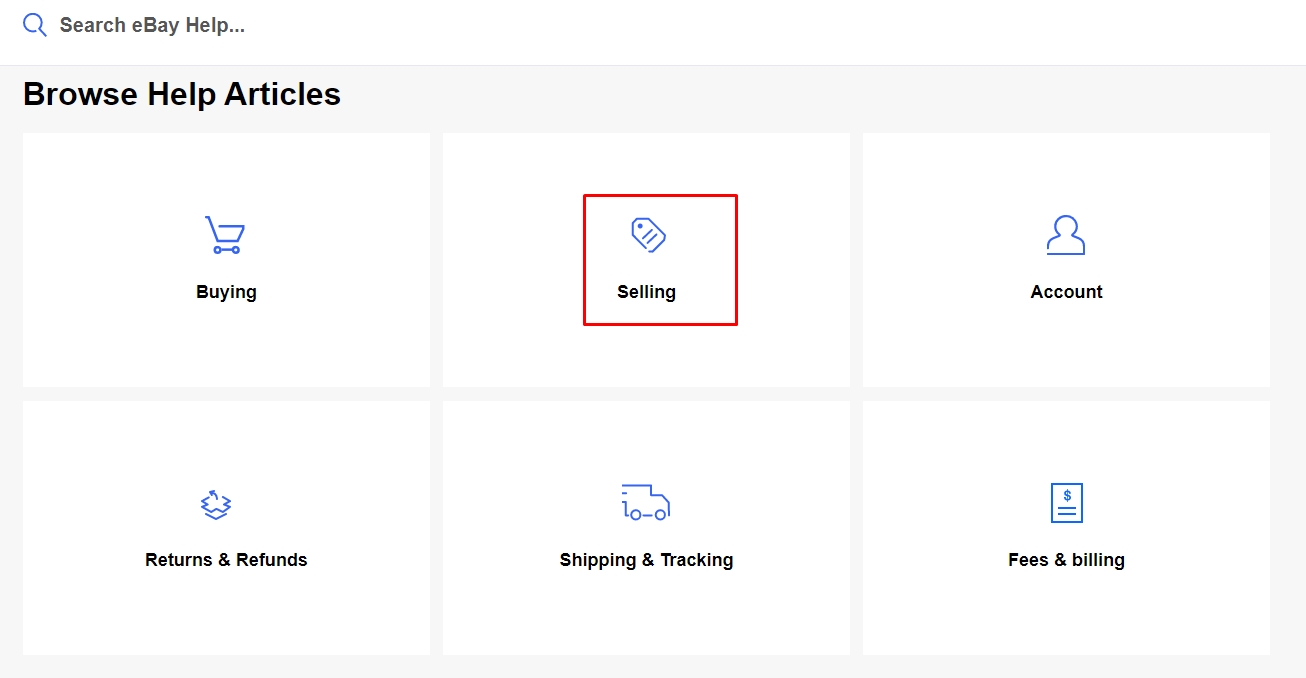Click the delivery truck Shipping icon
Viewport: 1306px width, 678px height.
pos(645,502)
